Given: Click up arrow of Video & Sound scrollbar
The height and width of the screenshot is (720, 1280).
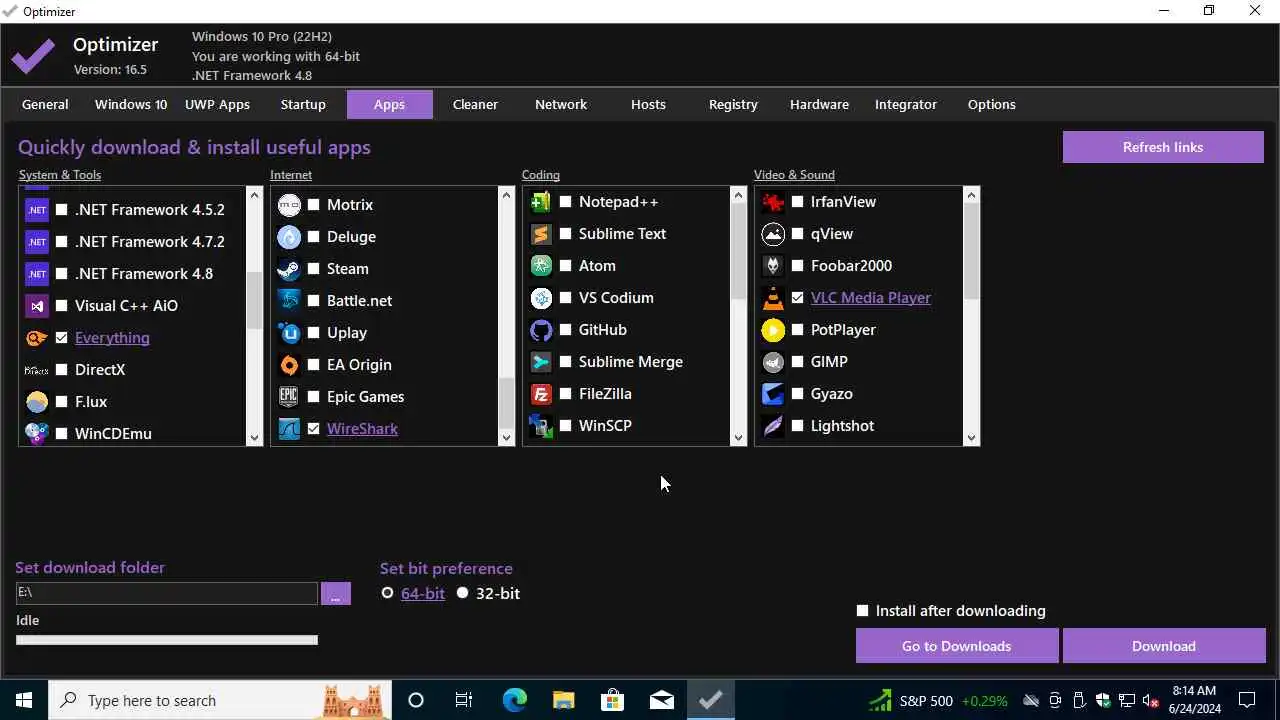Looking at the screenshot, I should click(x=971, y=195).
